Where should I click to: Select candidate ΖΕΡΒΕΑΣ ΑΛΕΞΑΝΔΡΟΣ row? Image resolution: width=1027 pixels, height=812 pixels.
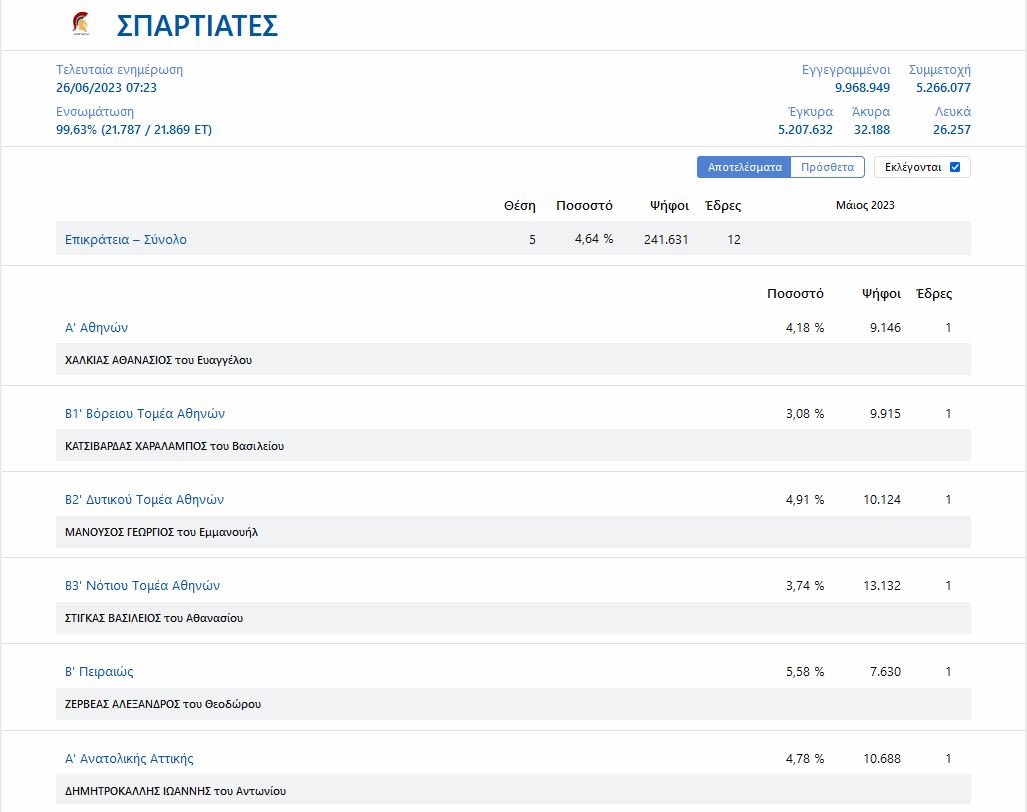[x=162, y=704]
